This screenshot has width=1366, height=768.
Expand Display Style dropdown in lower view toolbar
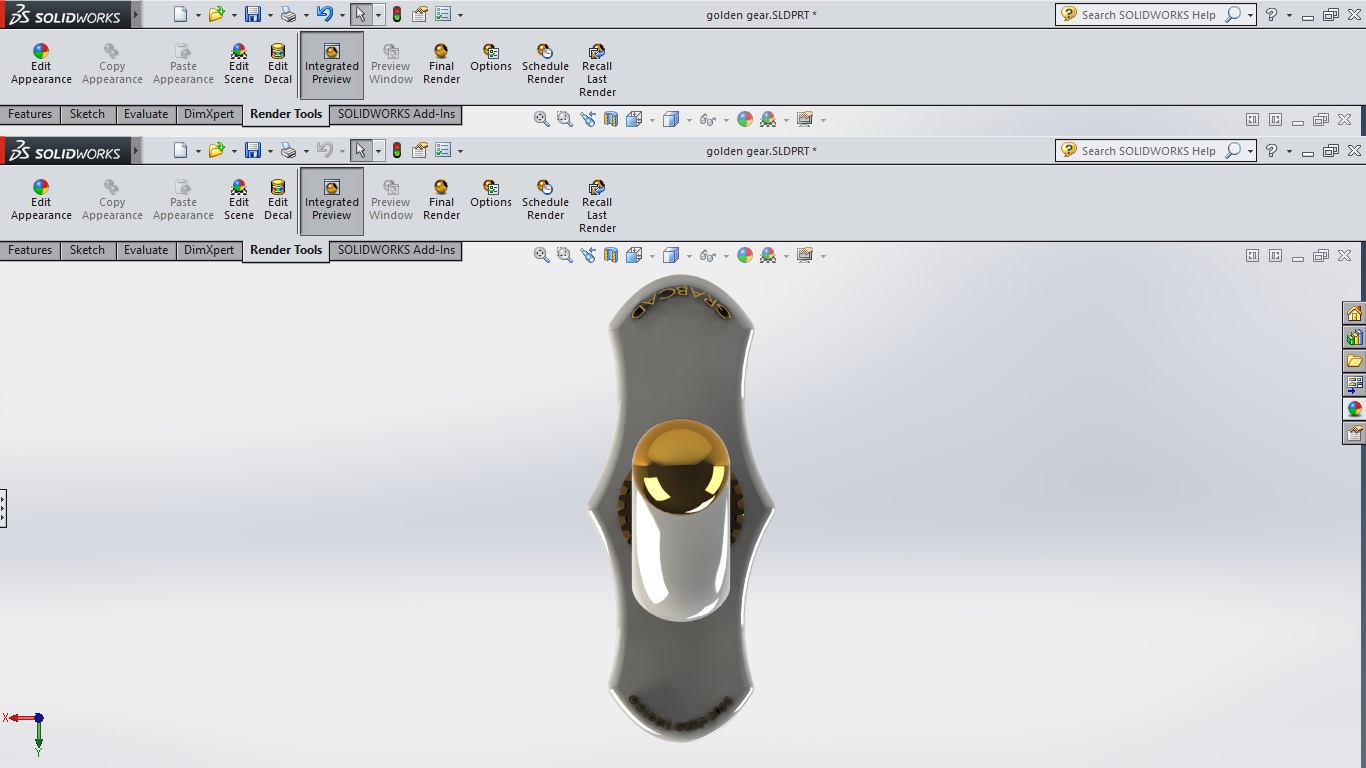tap(690, 256)
